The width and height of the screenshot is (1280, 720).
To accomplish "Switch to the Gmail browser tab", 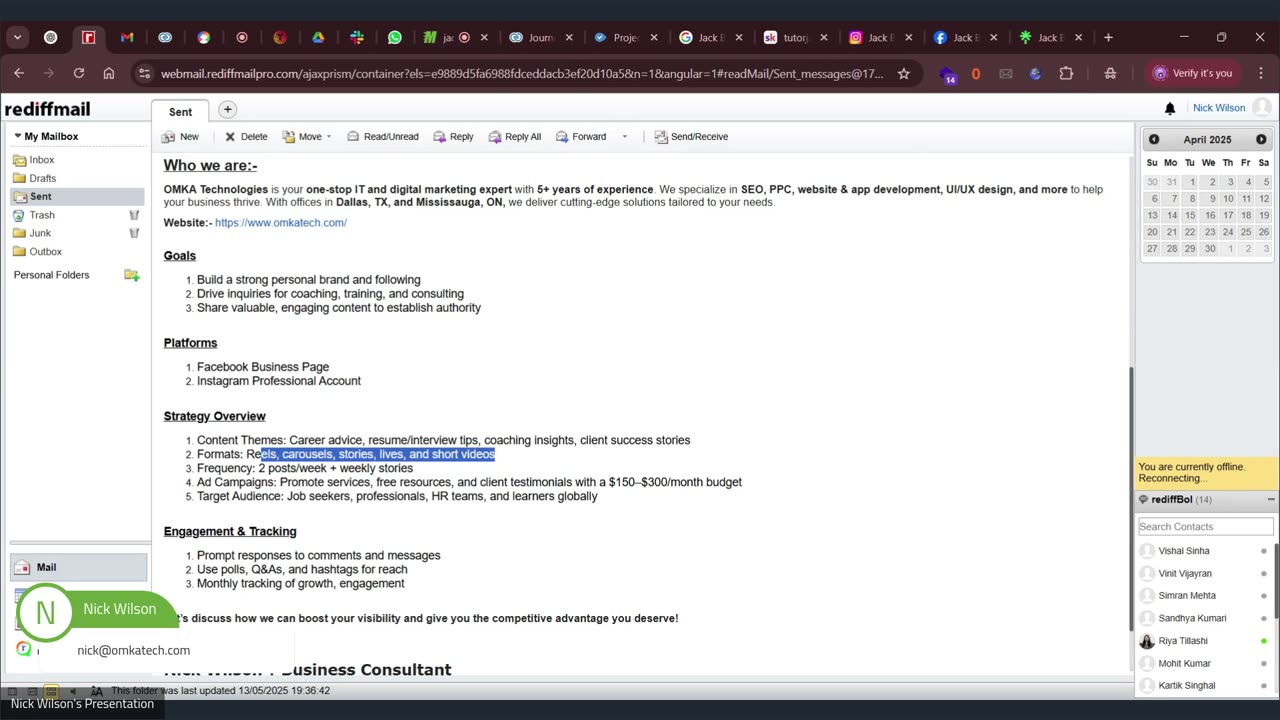I will pos(127,37).
